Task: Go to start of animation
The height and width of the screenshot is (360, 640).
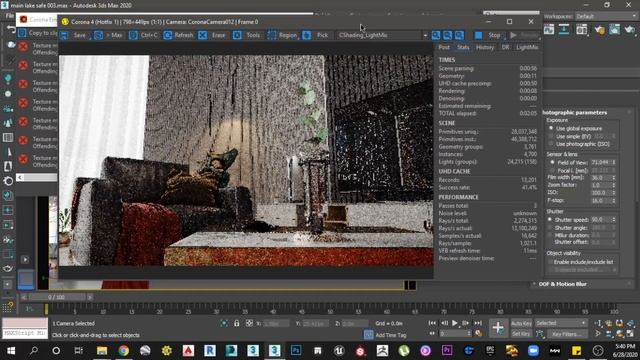Action: [x=432, y=323]
